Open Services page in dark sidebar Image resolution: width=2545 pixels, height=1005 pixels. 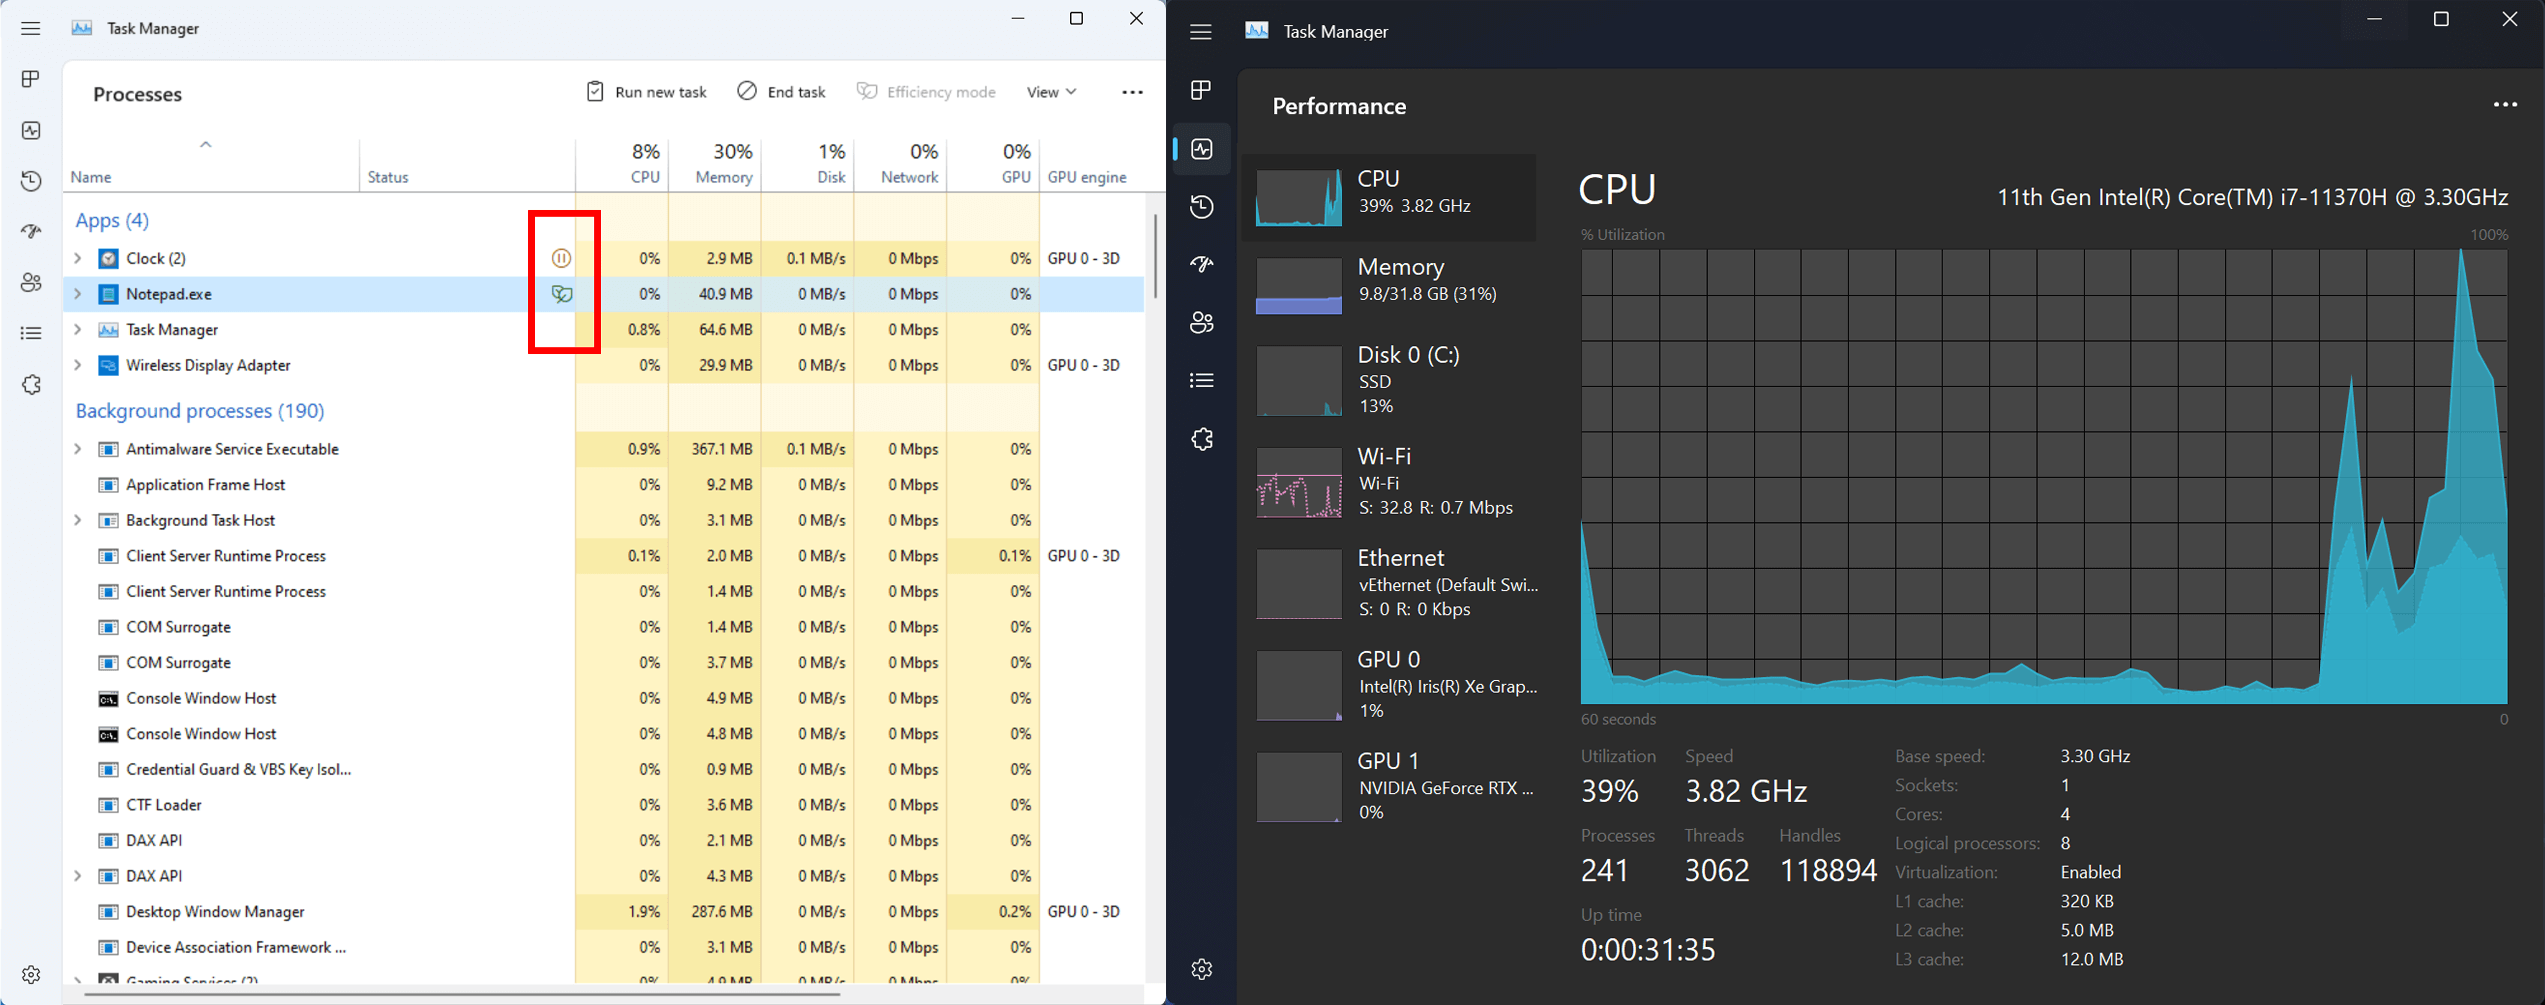(1202, 439)
